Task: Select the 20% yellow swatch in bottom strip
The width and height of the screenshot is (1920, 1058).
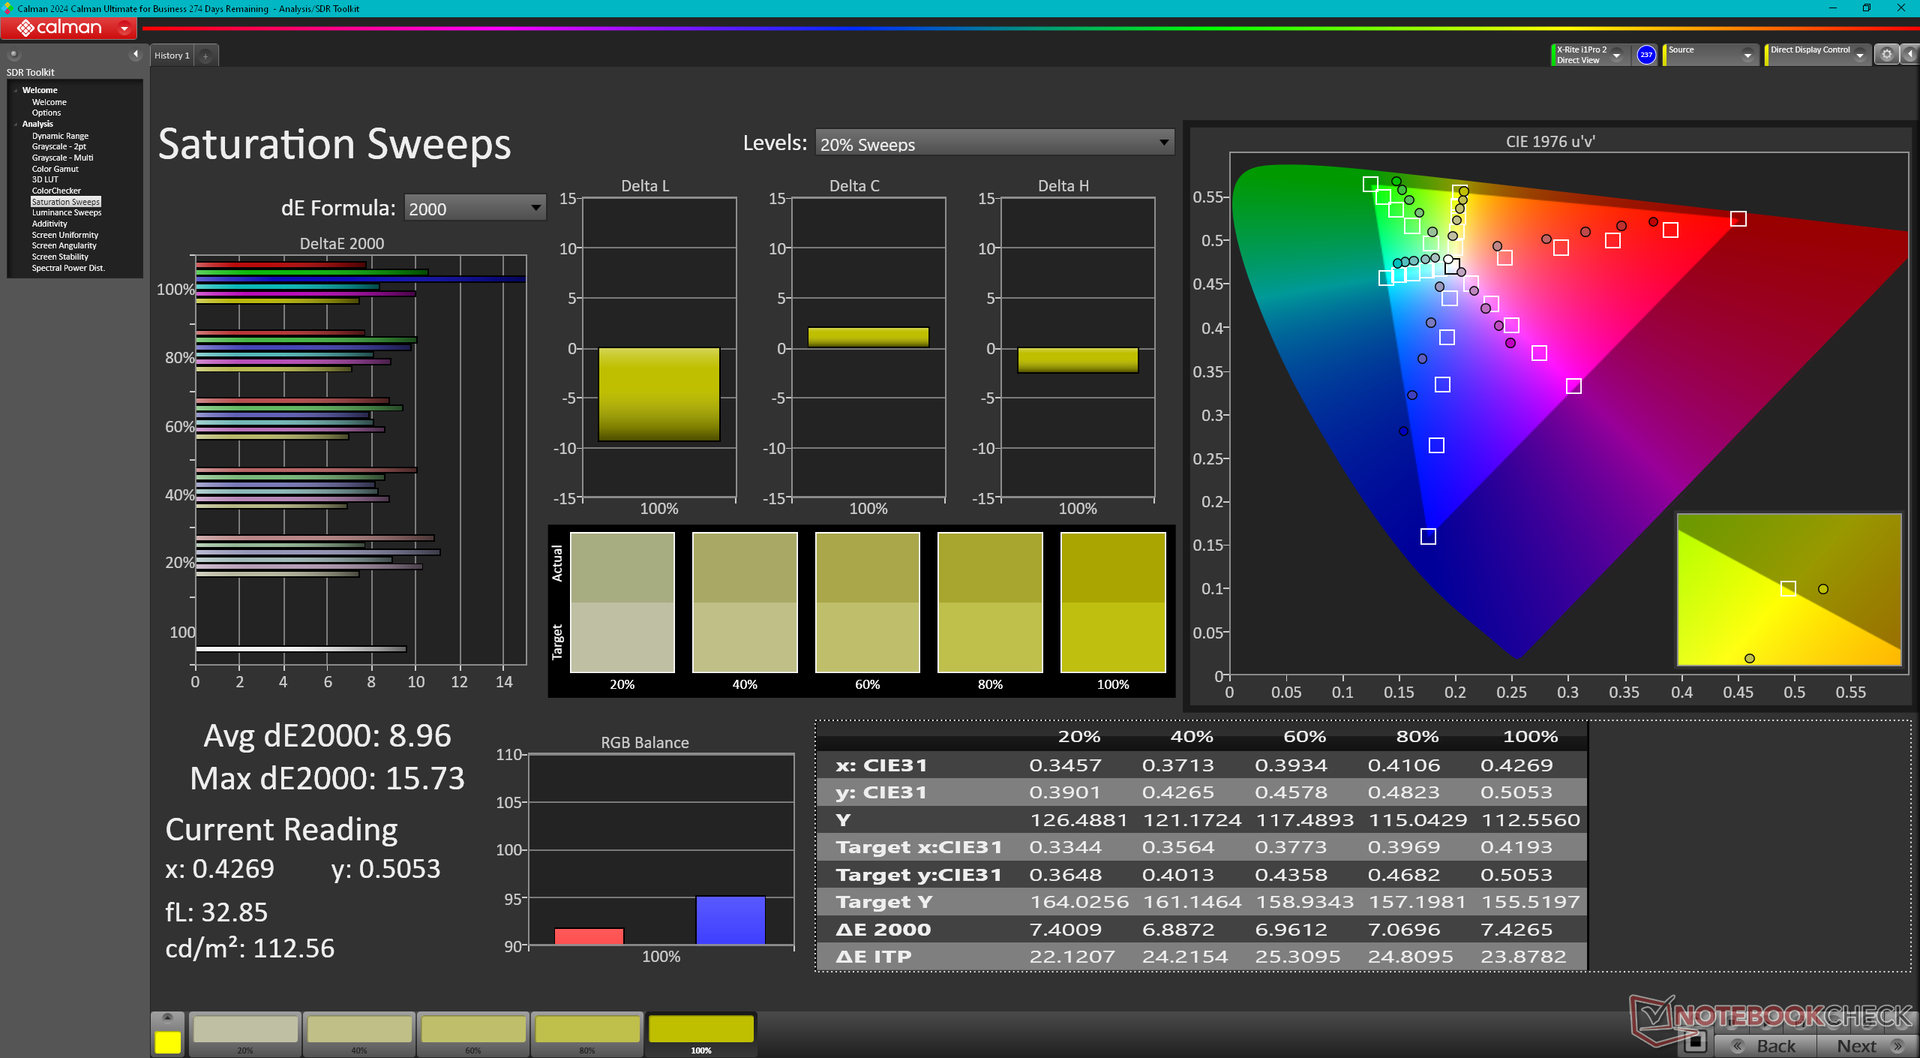Action: [x=246, y=1033]
